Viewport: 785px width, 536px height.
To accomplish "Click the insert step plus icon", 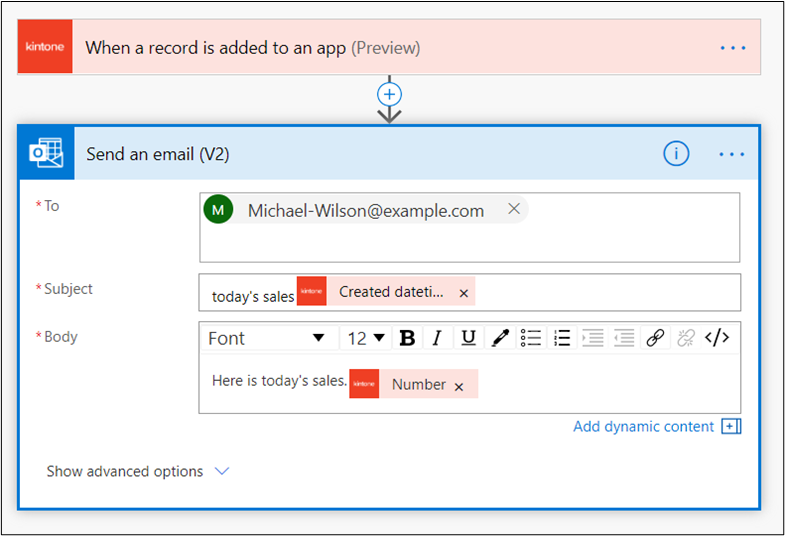I will tap(389, 94).
